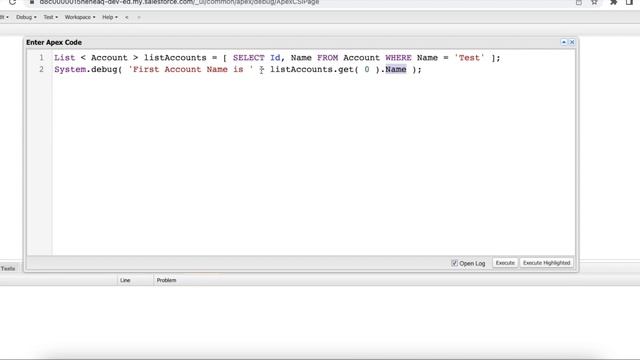Viewport: 640px width, 360px height.
Task: Click the 'Test' string literal
Action: pyautogui.click(x=469, y=58)
